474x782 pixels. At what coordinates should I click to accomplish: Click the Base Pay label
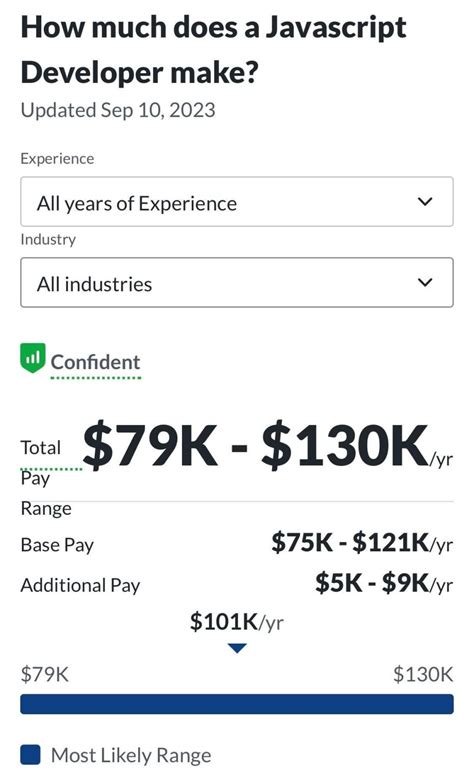[x=57, y=545]
